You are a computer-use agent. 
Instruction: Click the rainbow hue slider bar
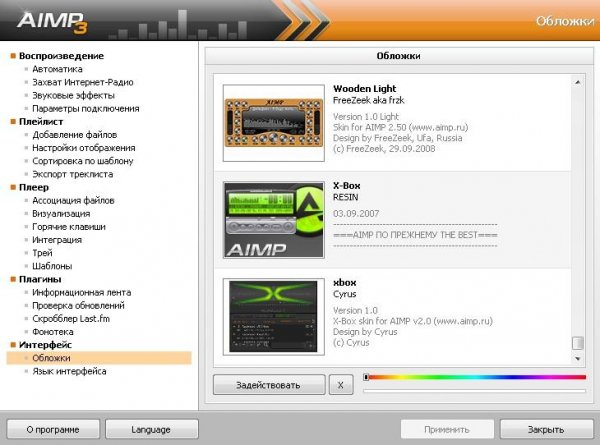tap(474, 377)
